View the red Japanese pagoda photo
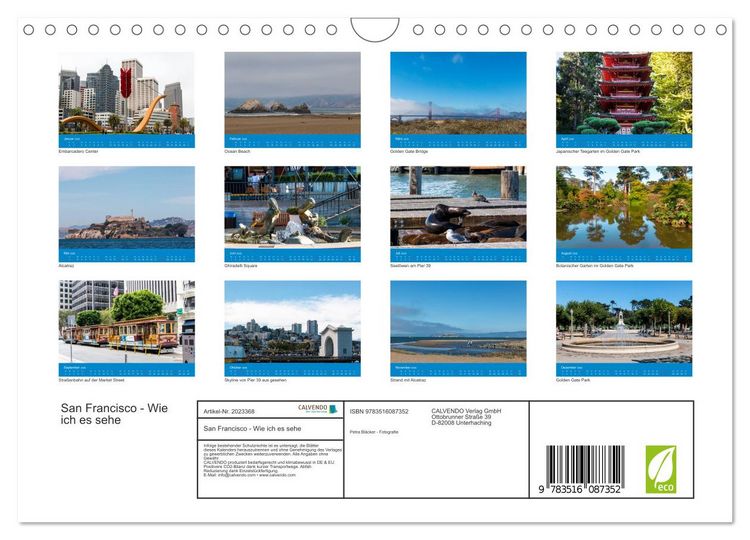The image size is (750, 540). pos(624,92)
